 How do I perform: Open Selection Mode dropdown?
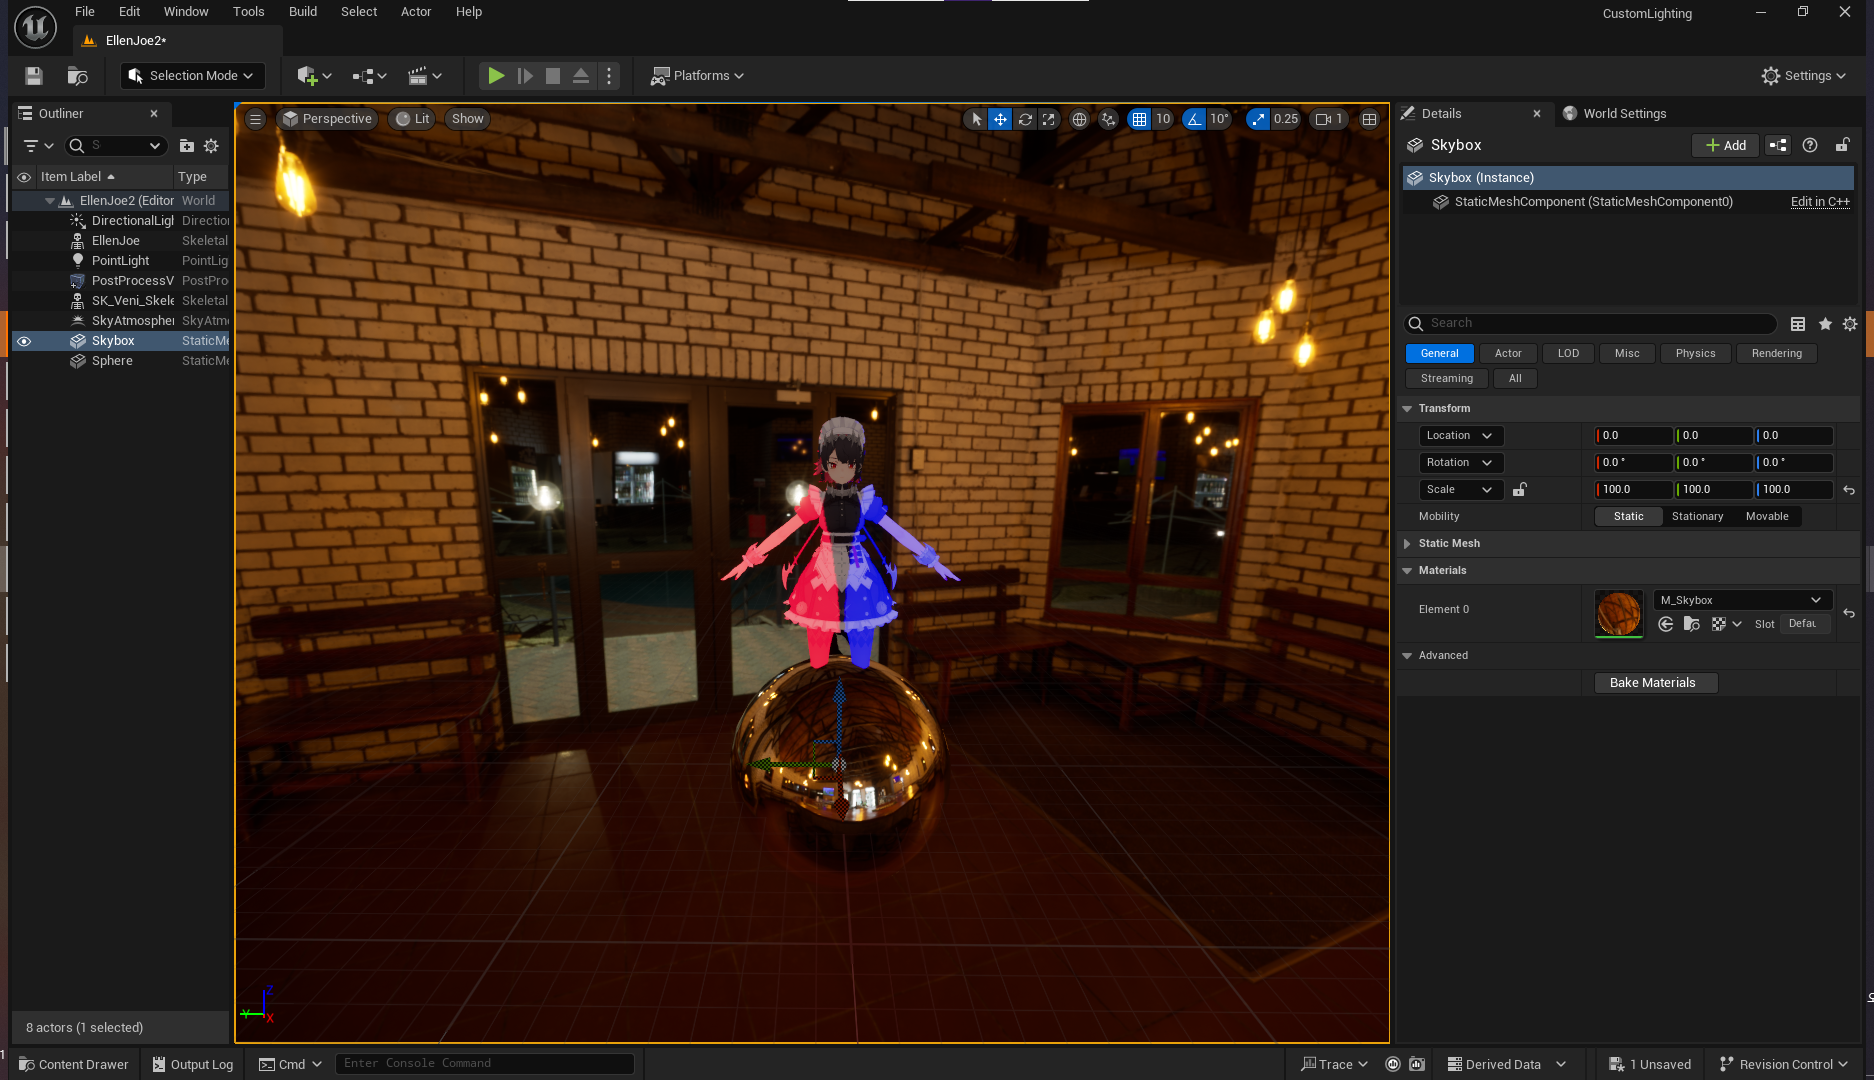(x=192, y=76)
